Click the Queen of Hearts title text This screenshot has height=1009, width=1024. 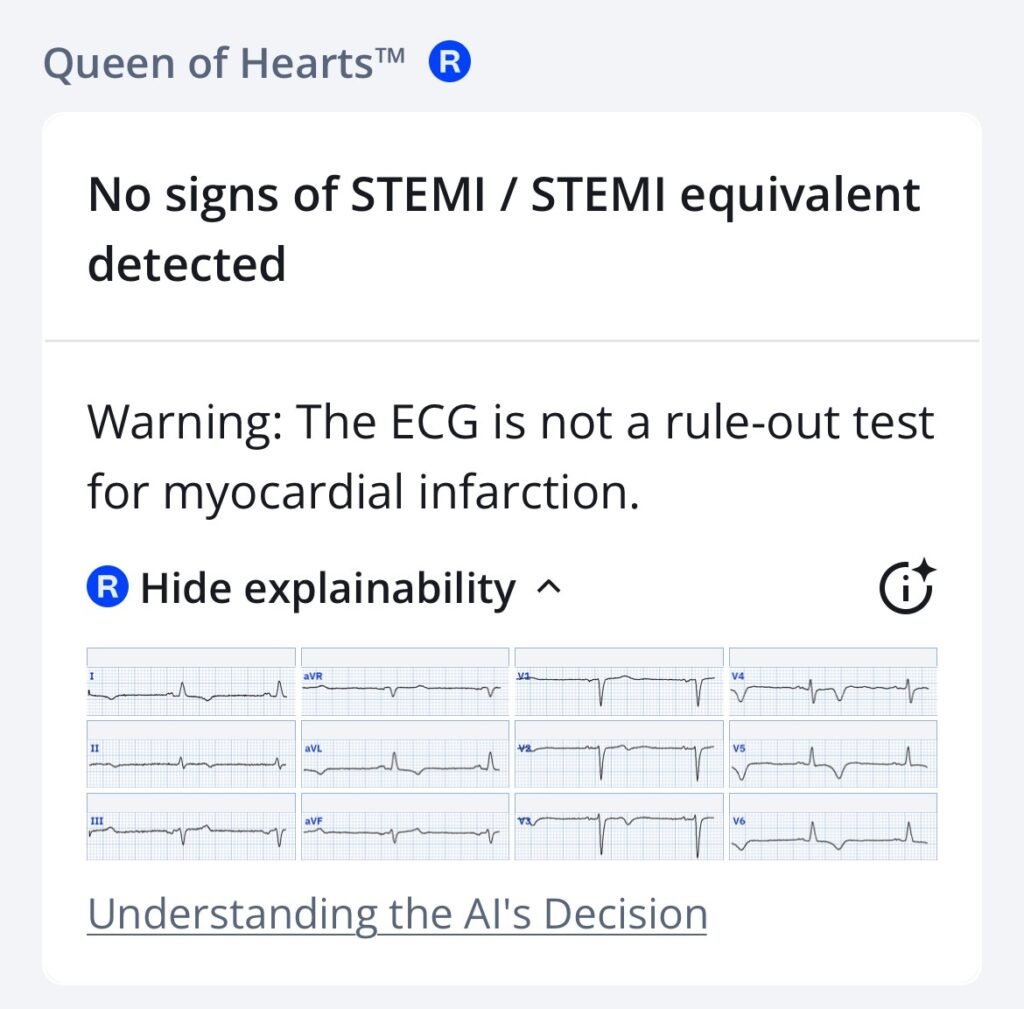coord(225,65)
